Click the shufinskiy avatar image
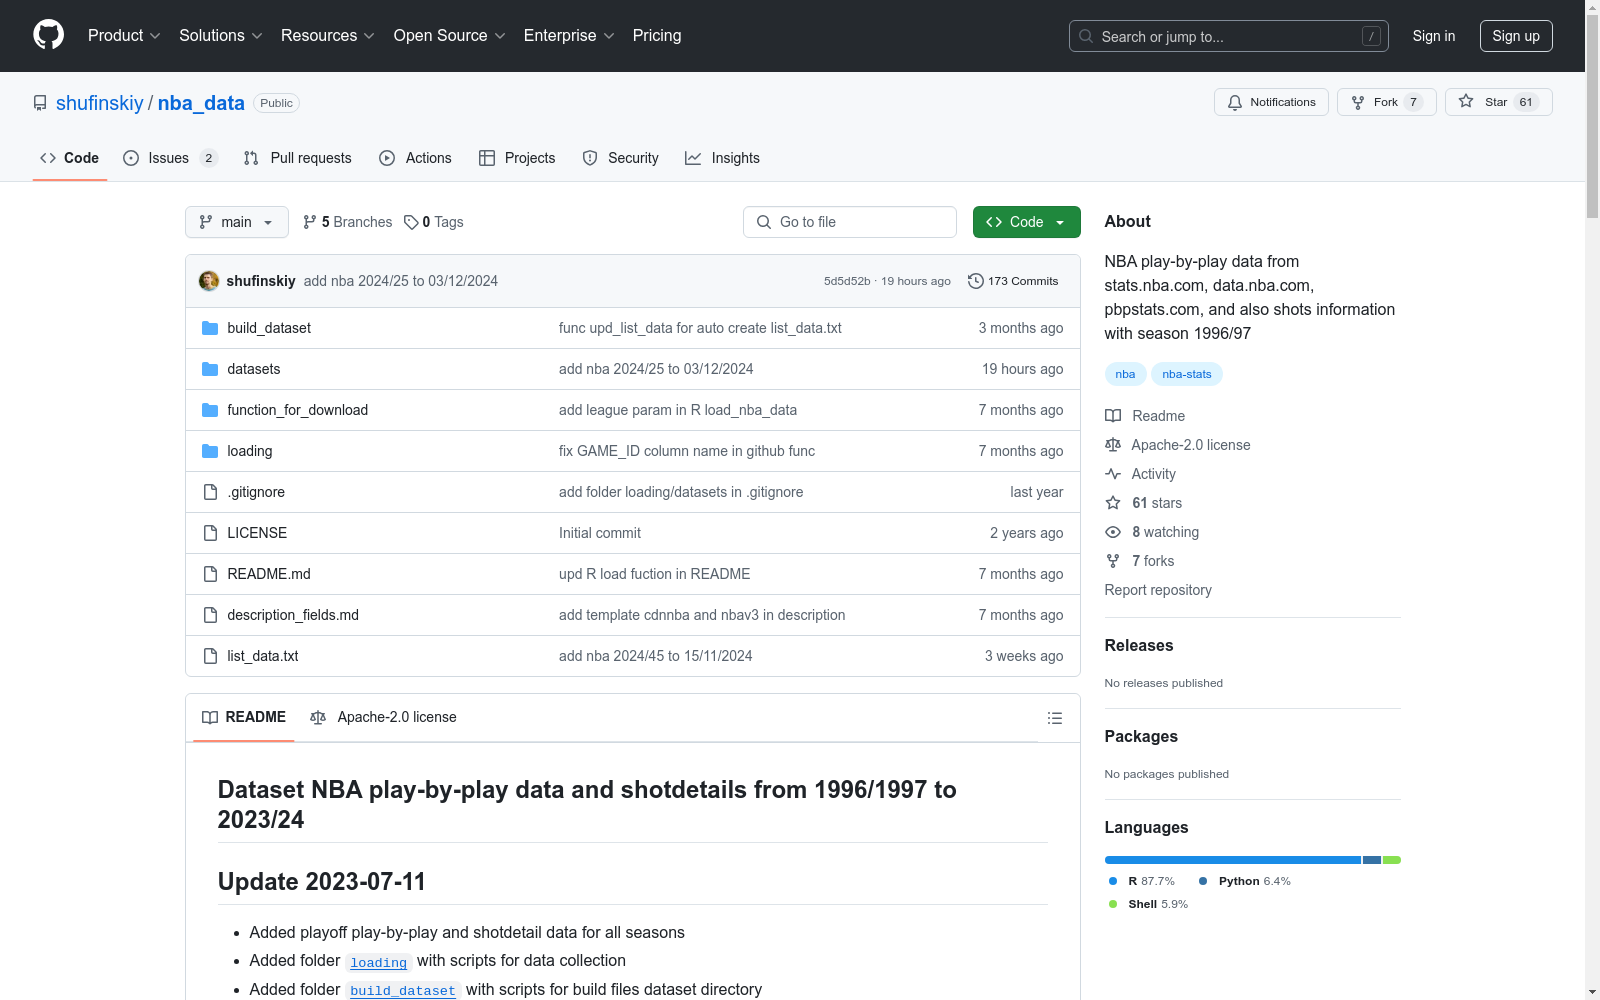The image size is (1600, 1000). (x=209, y=281)
